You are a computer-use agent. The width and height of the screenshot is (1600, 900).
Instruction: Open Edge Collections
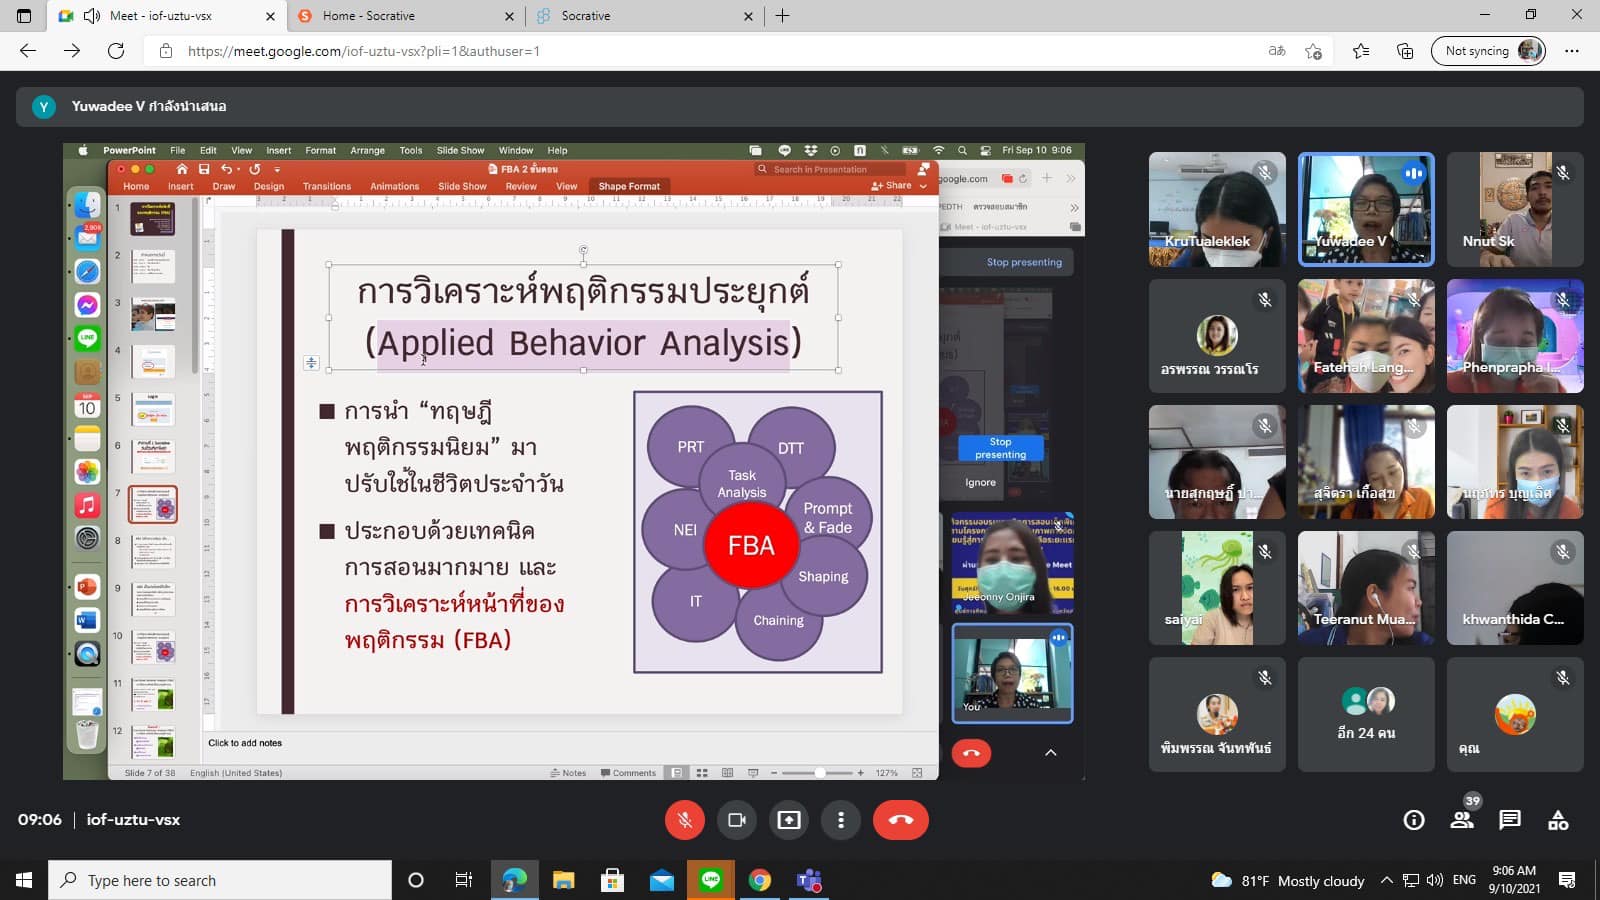[1405, 51]
